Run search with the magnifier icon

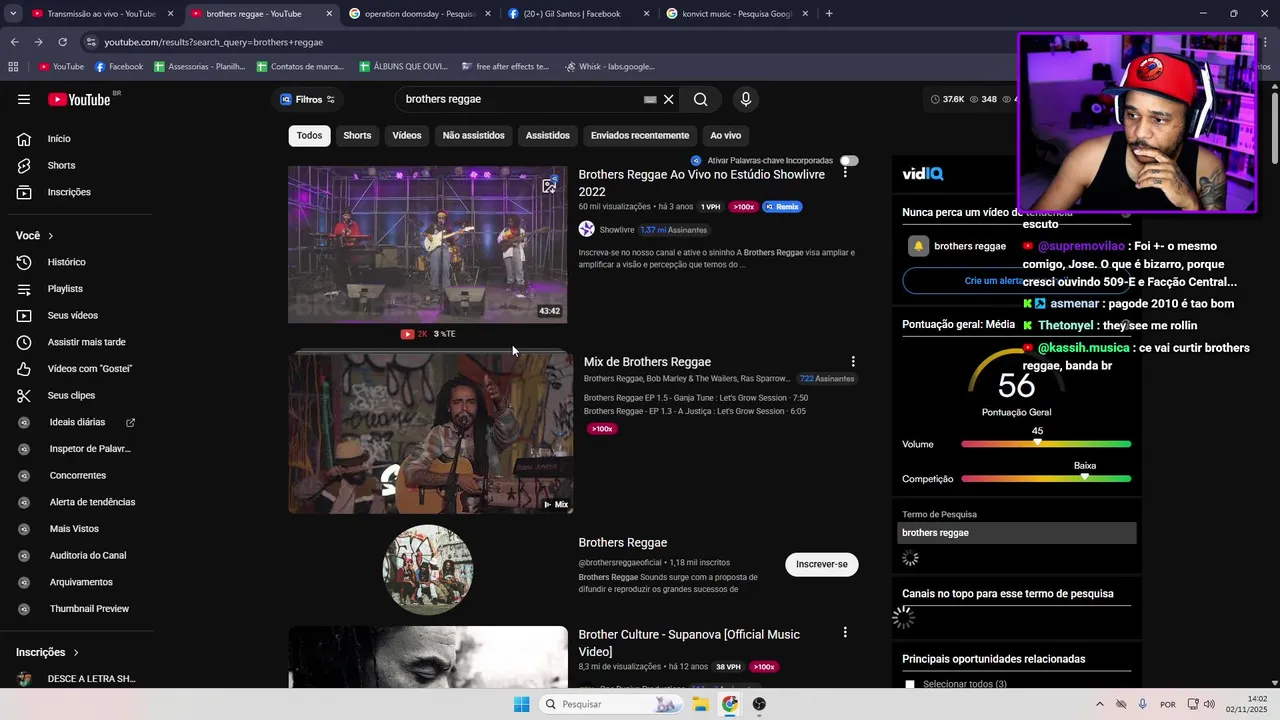point(701,99)
